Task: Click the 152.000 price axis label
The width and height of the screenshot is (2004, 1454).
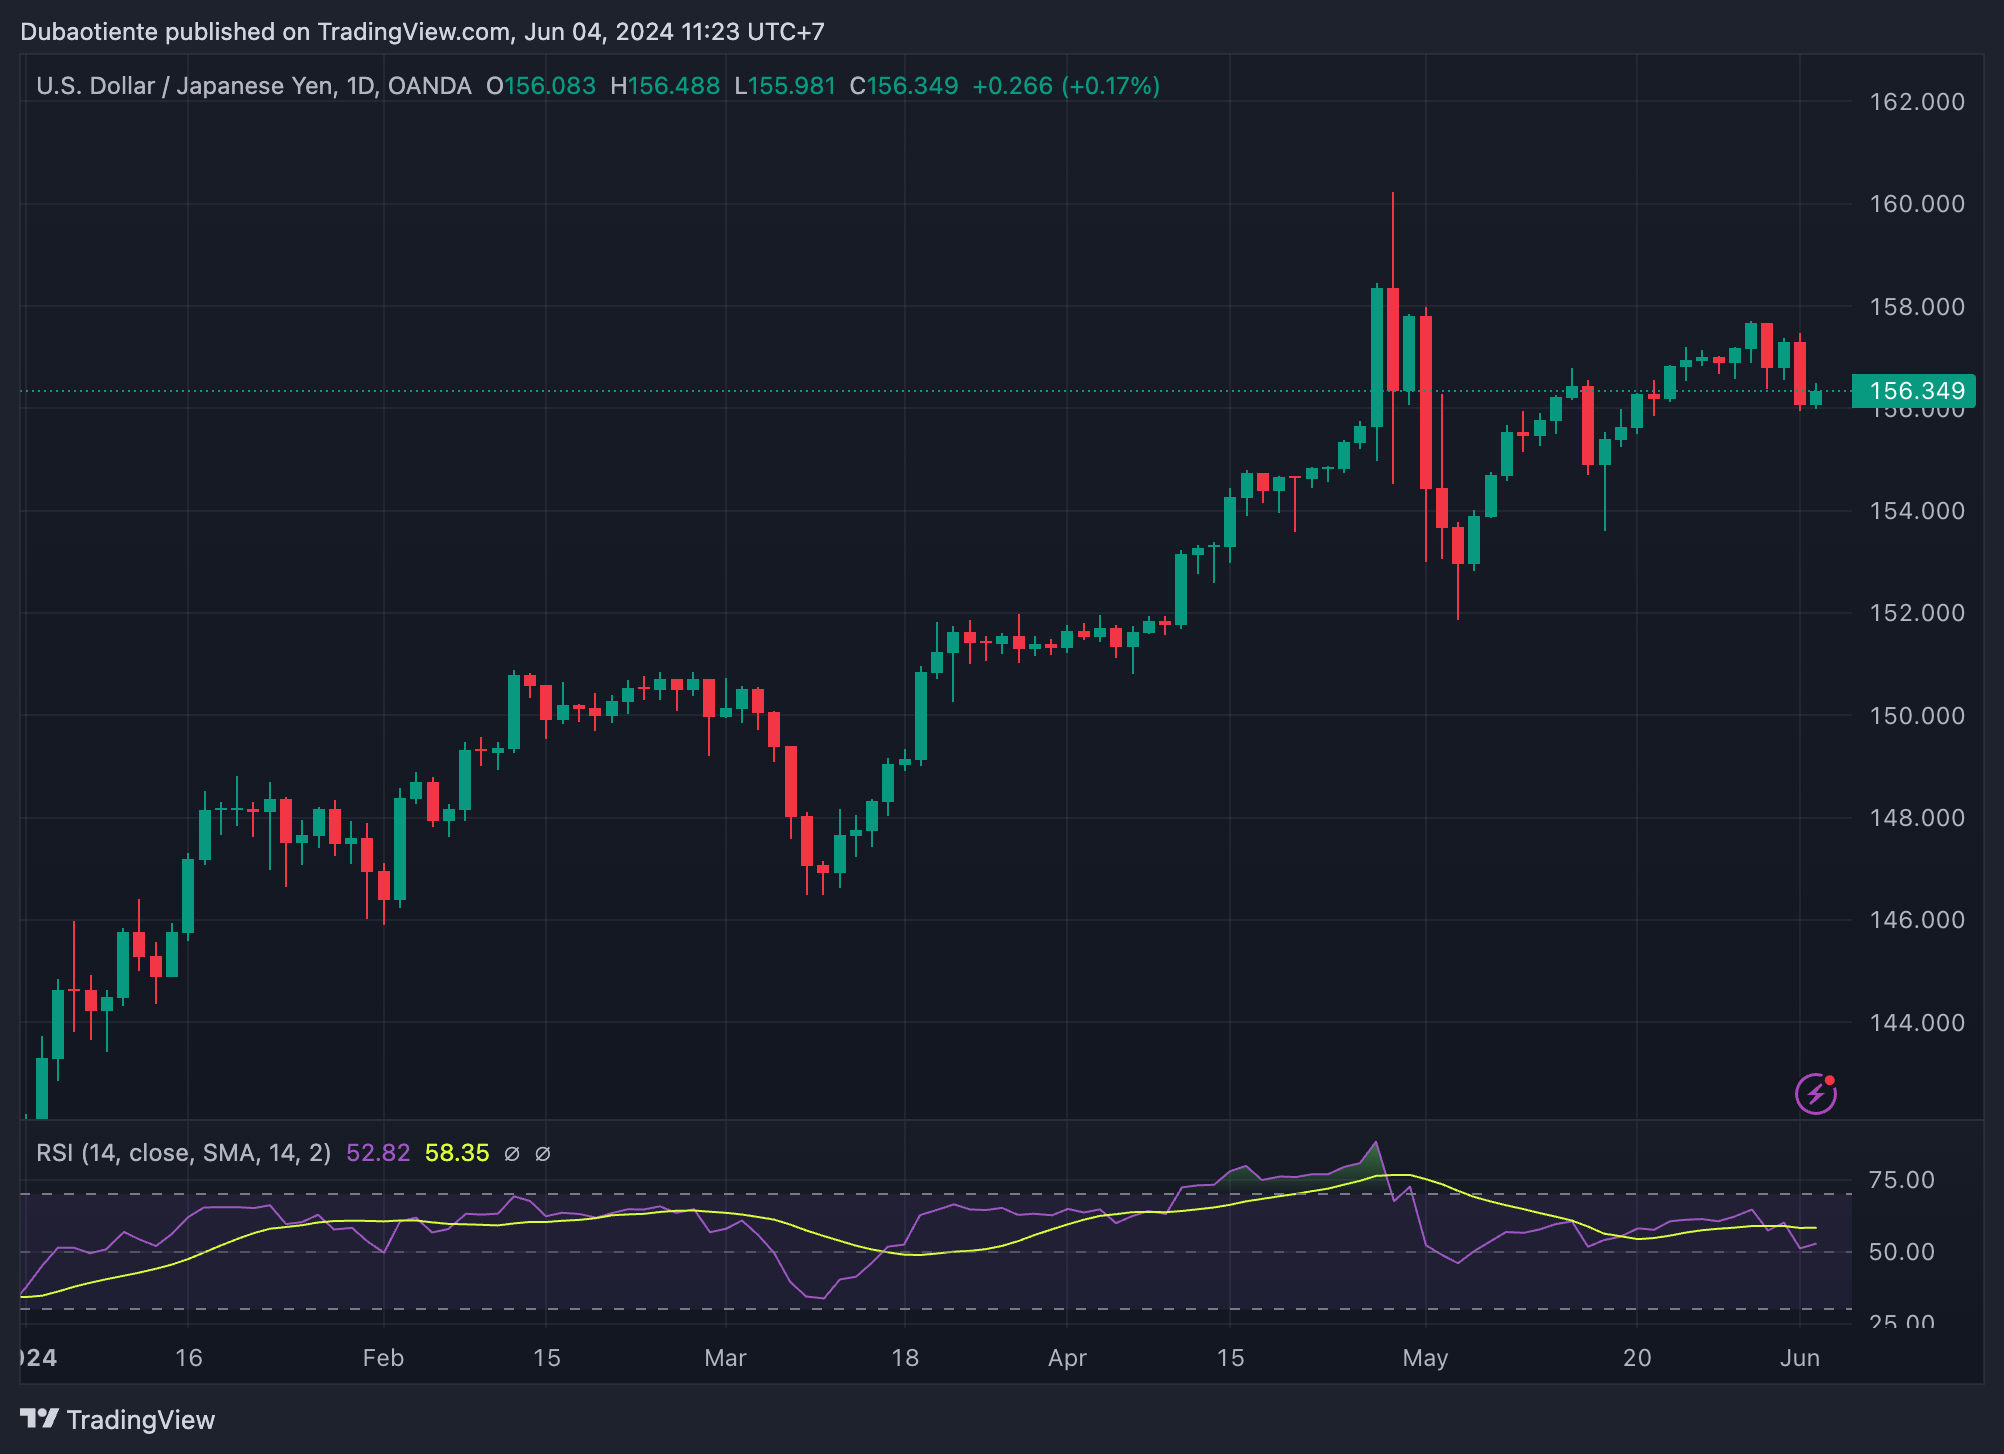Action: coord(1917,613)
